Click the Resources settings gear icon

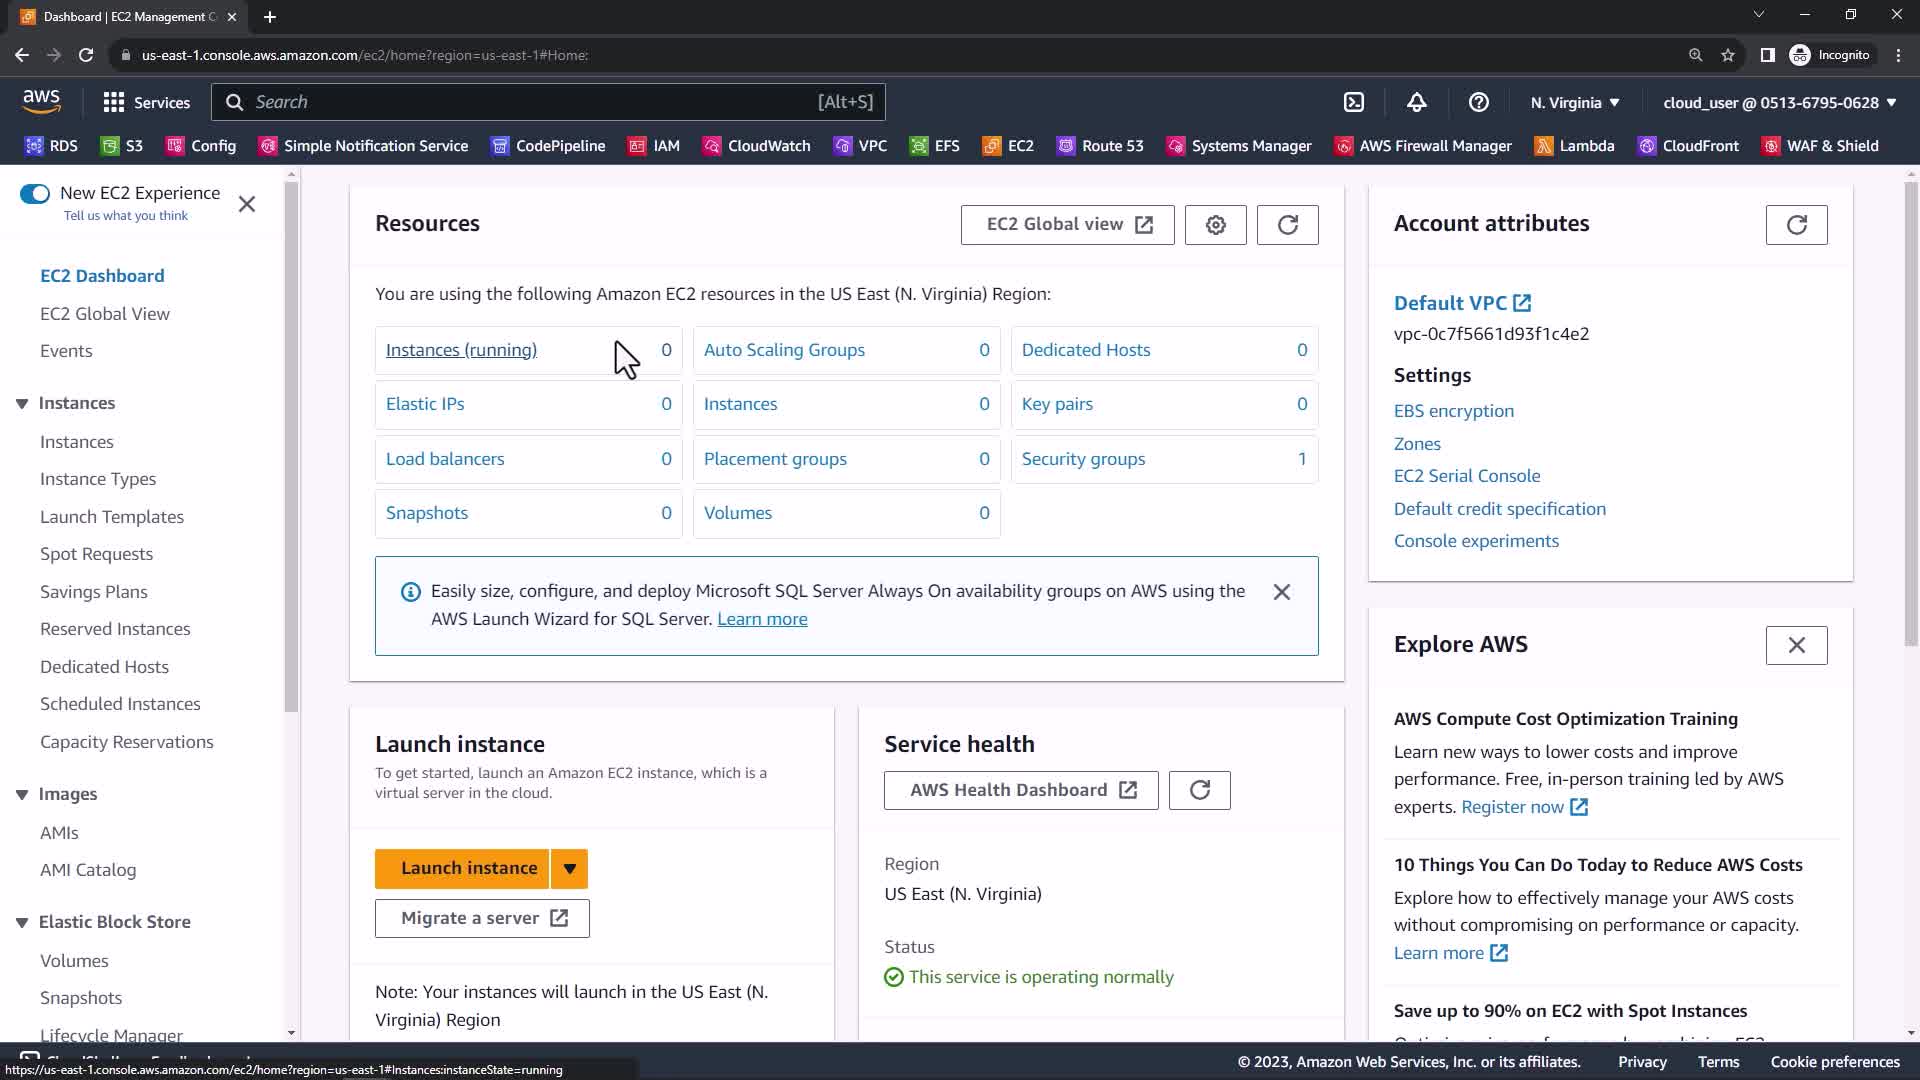pyautogui.click(x=1215, y=225)
